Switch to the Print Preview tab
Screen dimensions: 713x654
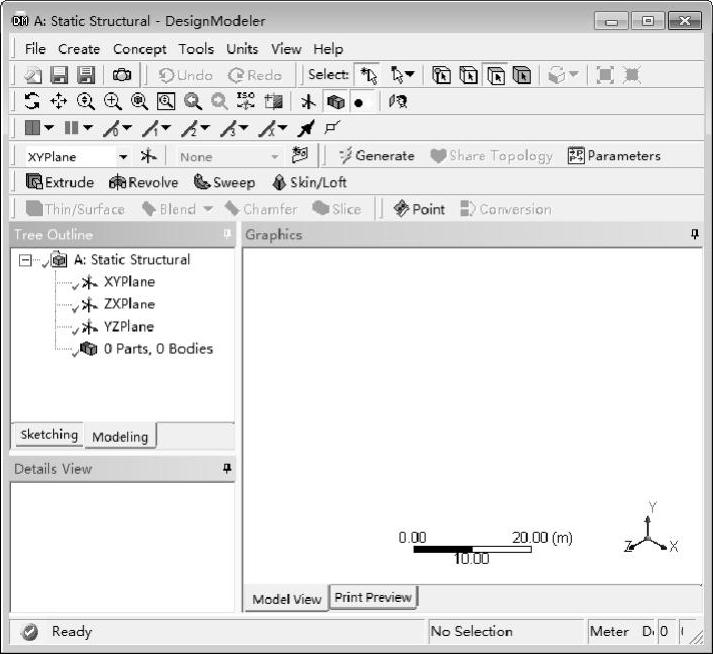pos(373,597)
